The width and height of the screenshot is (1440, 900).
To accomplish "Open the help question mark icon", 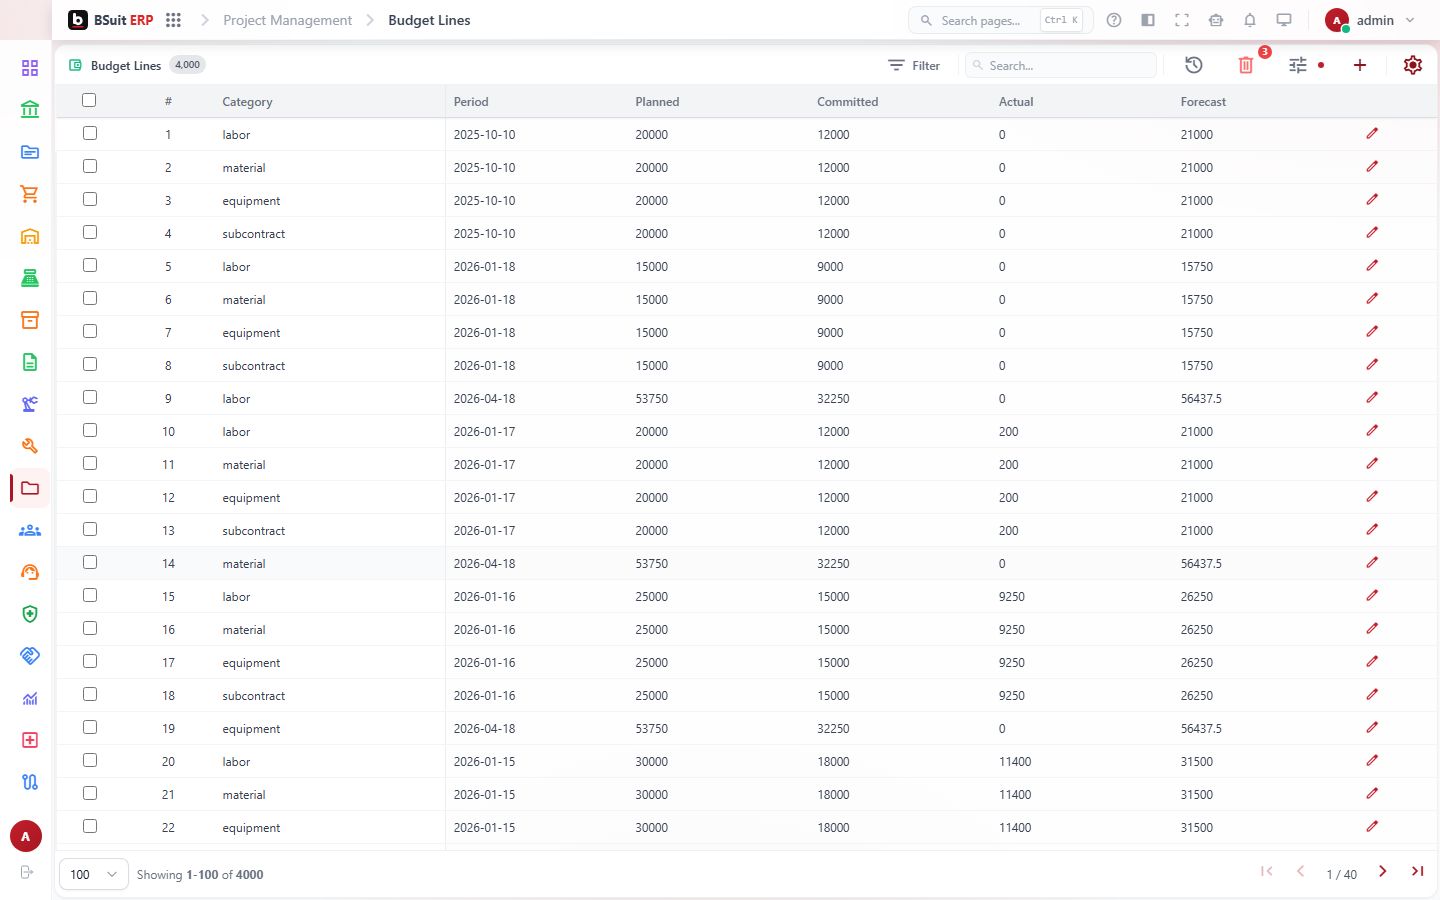I will click(1114, 20).
